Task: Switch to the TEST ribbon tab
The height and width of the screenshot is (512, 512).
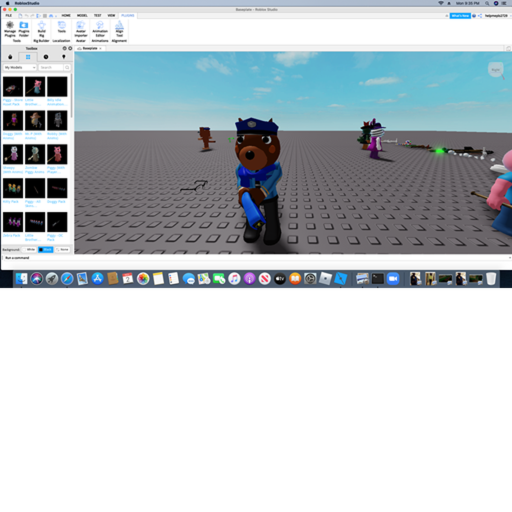Action: (97, 16)
